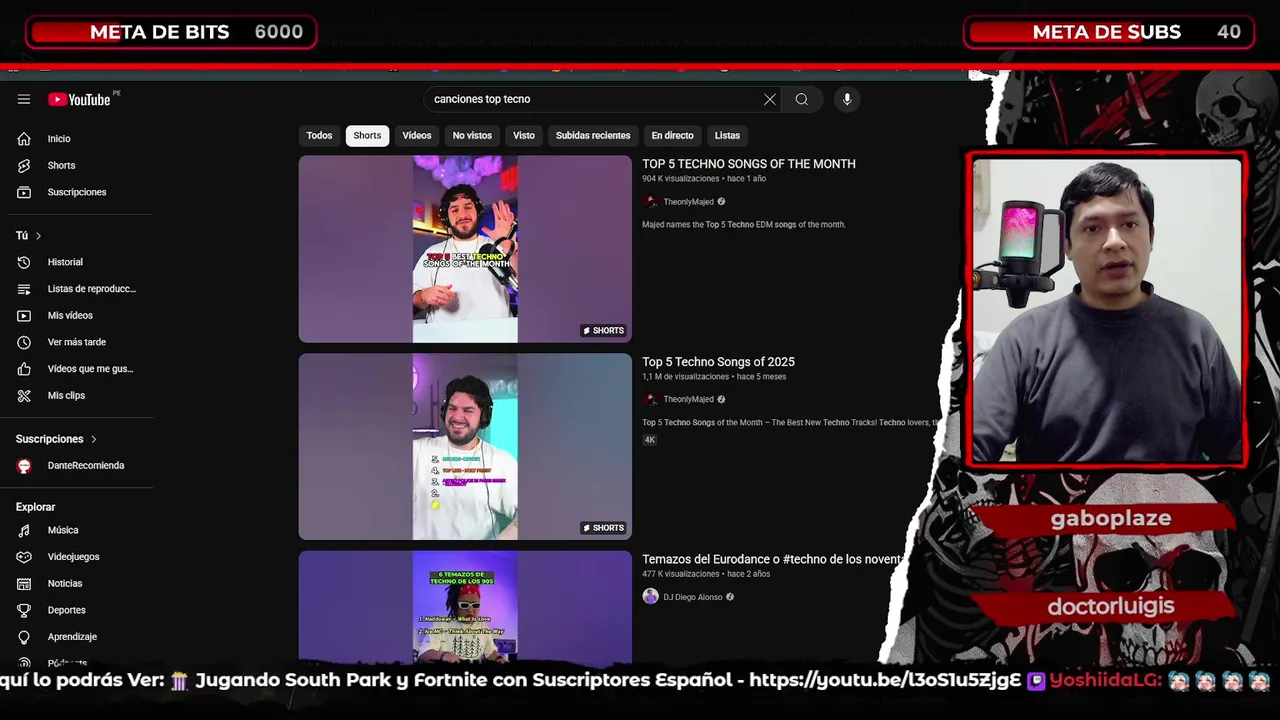
Task: Open Shorts icon in sidebar
Action: [24, 165]
